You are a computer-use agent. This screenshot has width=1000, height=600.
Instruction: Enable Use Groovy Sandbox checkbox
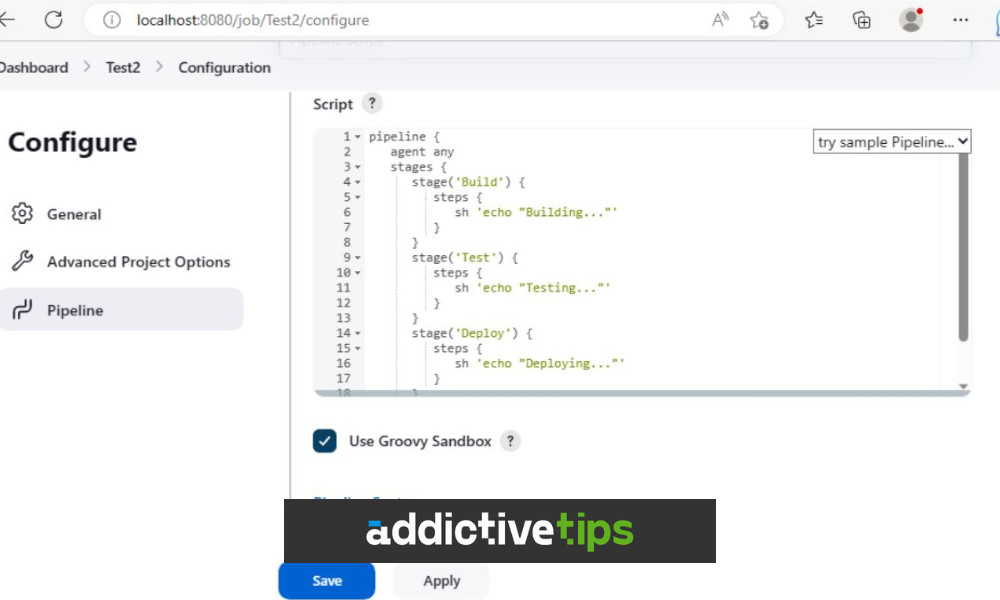click(324, 441)
